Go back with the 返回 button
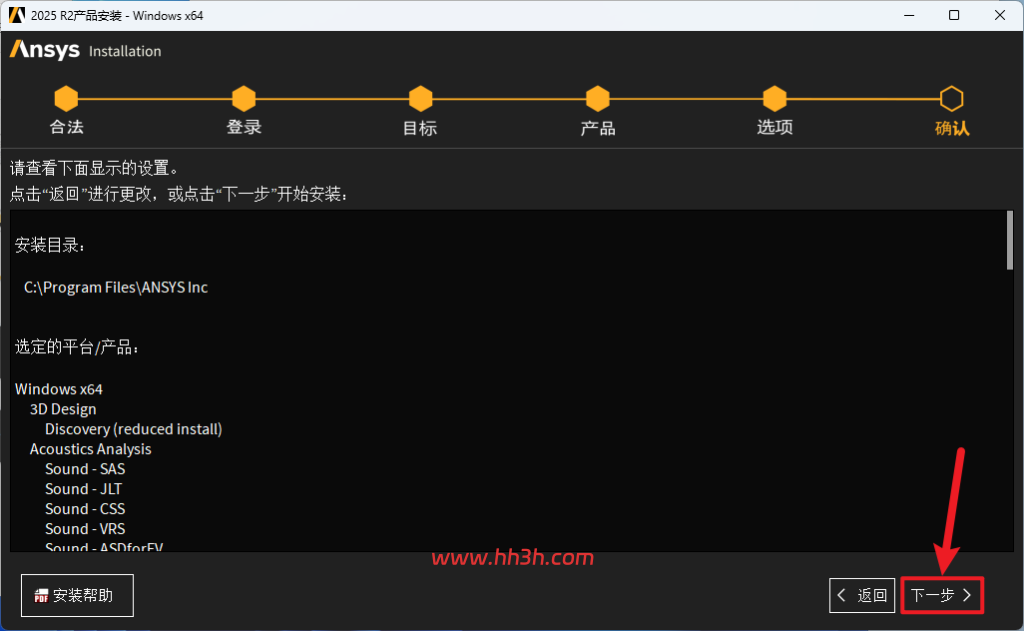Viewport: 1024px width, 631px height. click(862, 595)
